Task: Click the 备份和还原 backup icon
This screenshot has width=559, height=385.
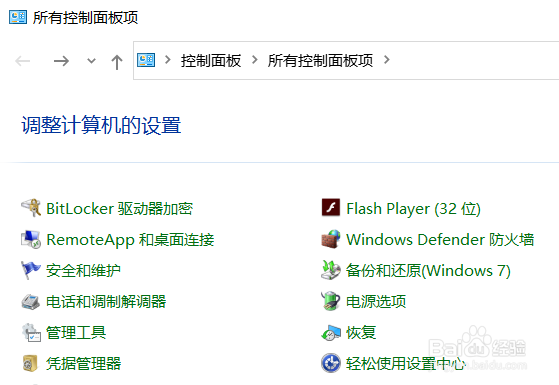Action: [331, 270]
